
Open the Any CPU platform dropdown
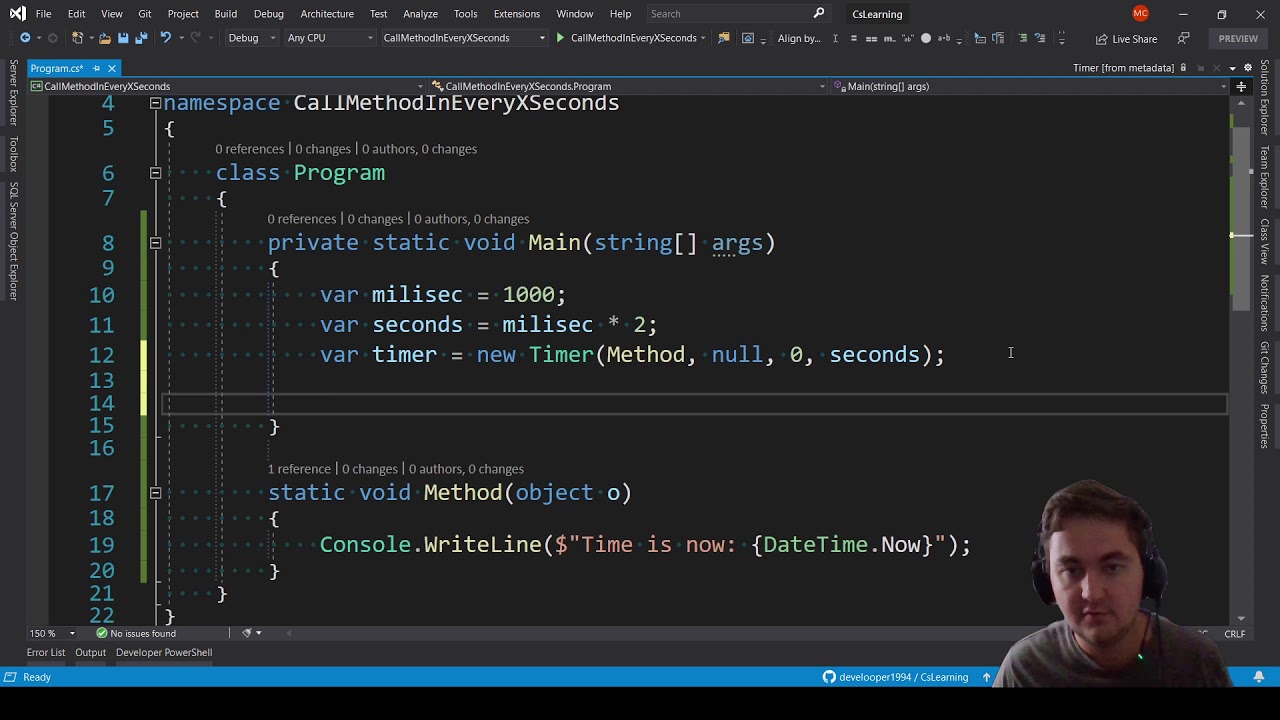(x=330, y=38)
